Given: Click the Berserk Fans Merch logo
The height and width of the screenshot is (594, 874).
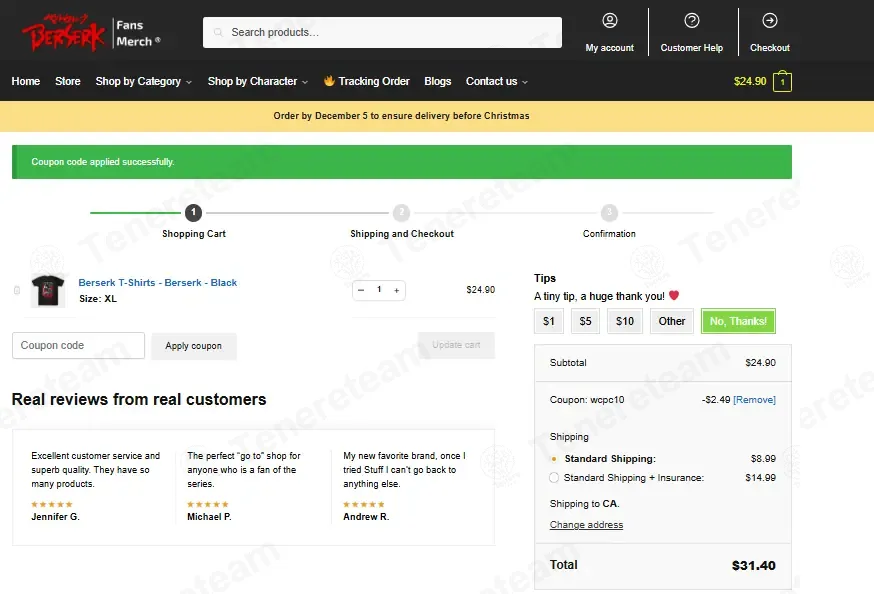Looking at the screenshot, I should 91,33.
